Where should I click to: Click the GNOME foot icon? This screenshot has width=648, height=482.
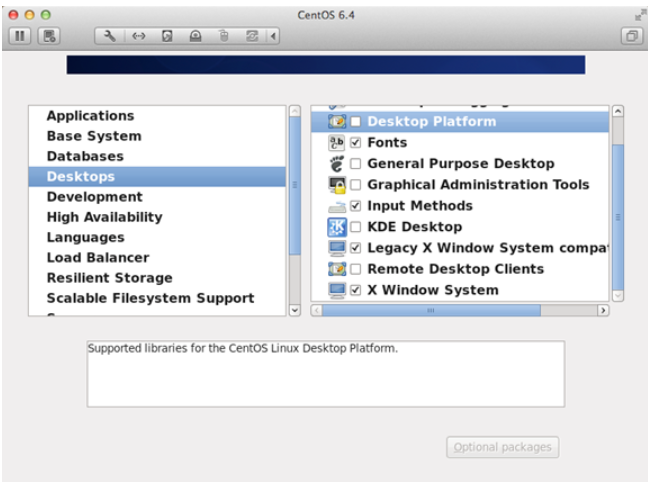pos(337,164)
